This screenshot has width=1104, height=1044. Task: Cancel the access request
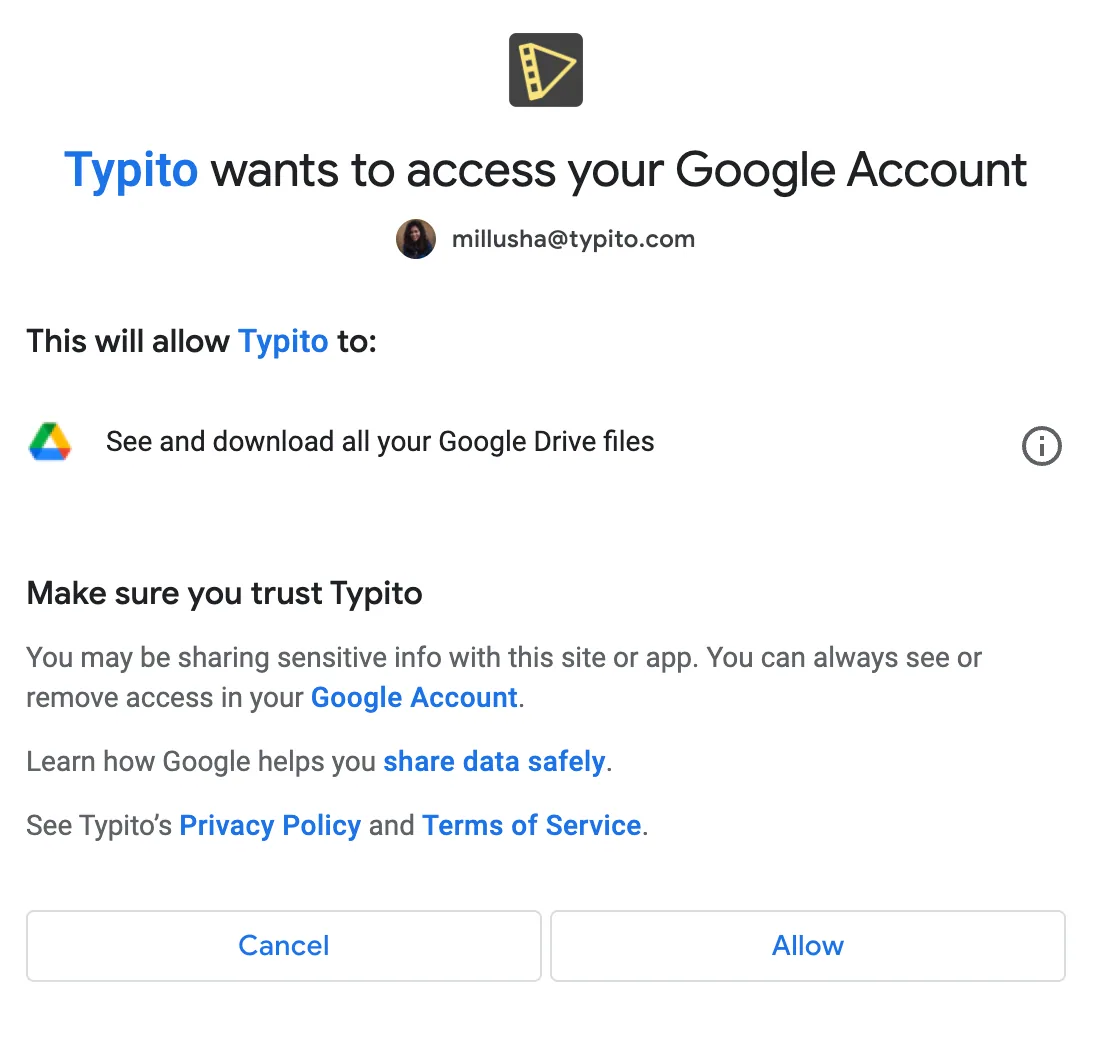284,945
